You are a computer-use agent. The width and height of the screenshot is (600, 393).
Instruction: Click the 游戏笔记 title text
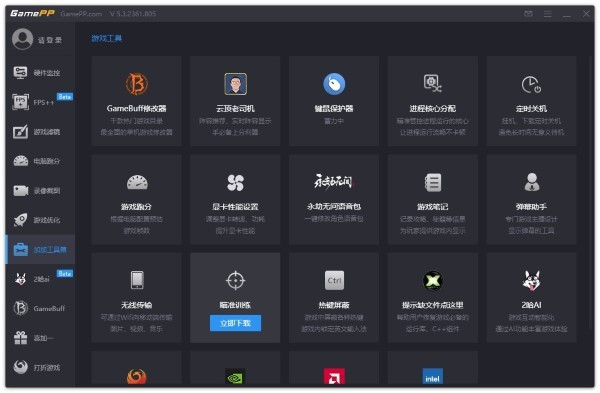[433, 207]
